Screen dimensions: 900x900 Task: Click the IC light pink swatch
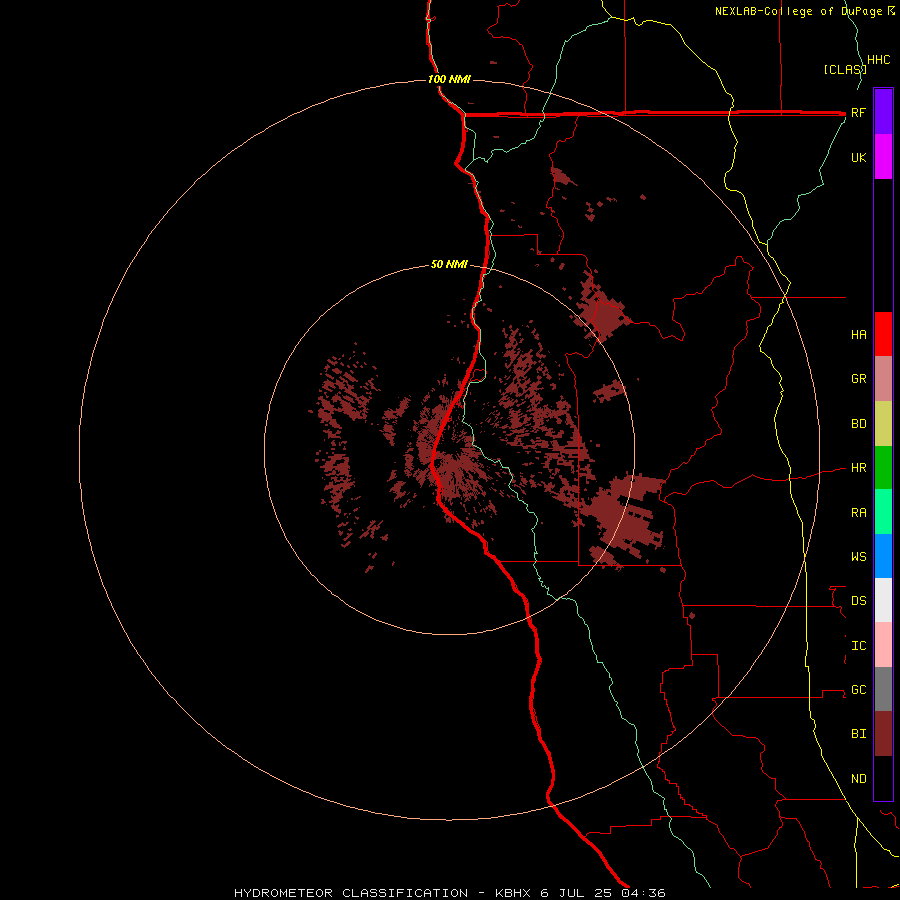(x=883, y=645)
